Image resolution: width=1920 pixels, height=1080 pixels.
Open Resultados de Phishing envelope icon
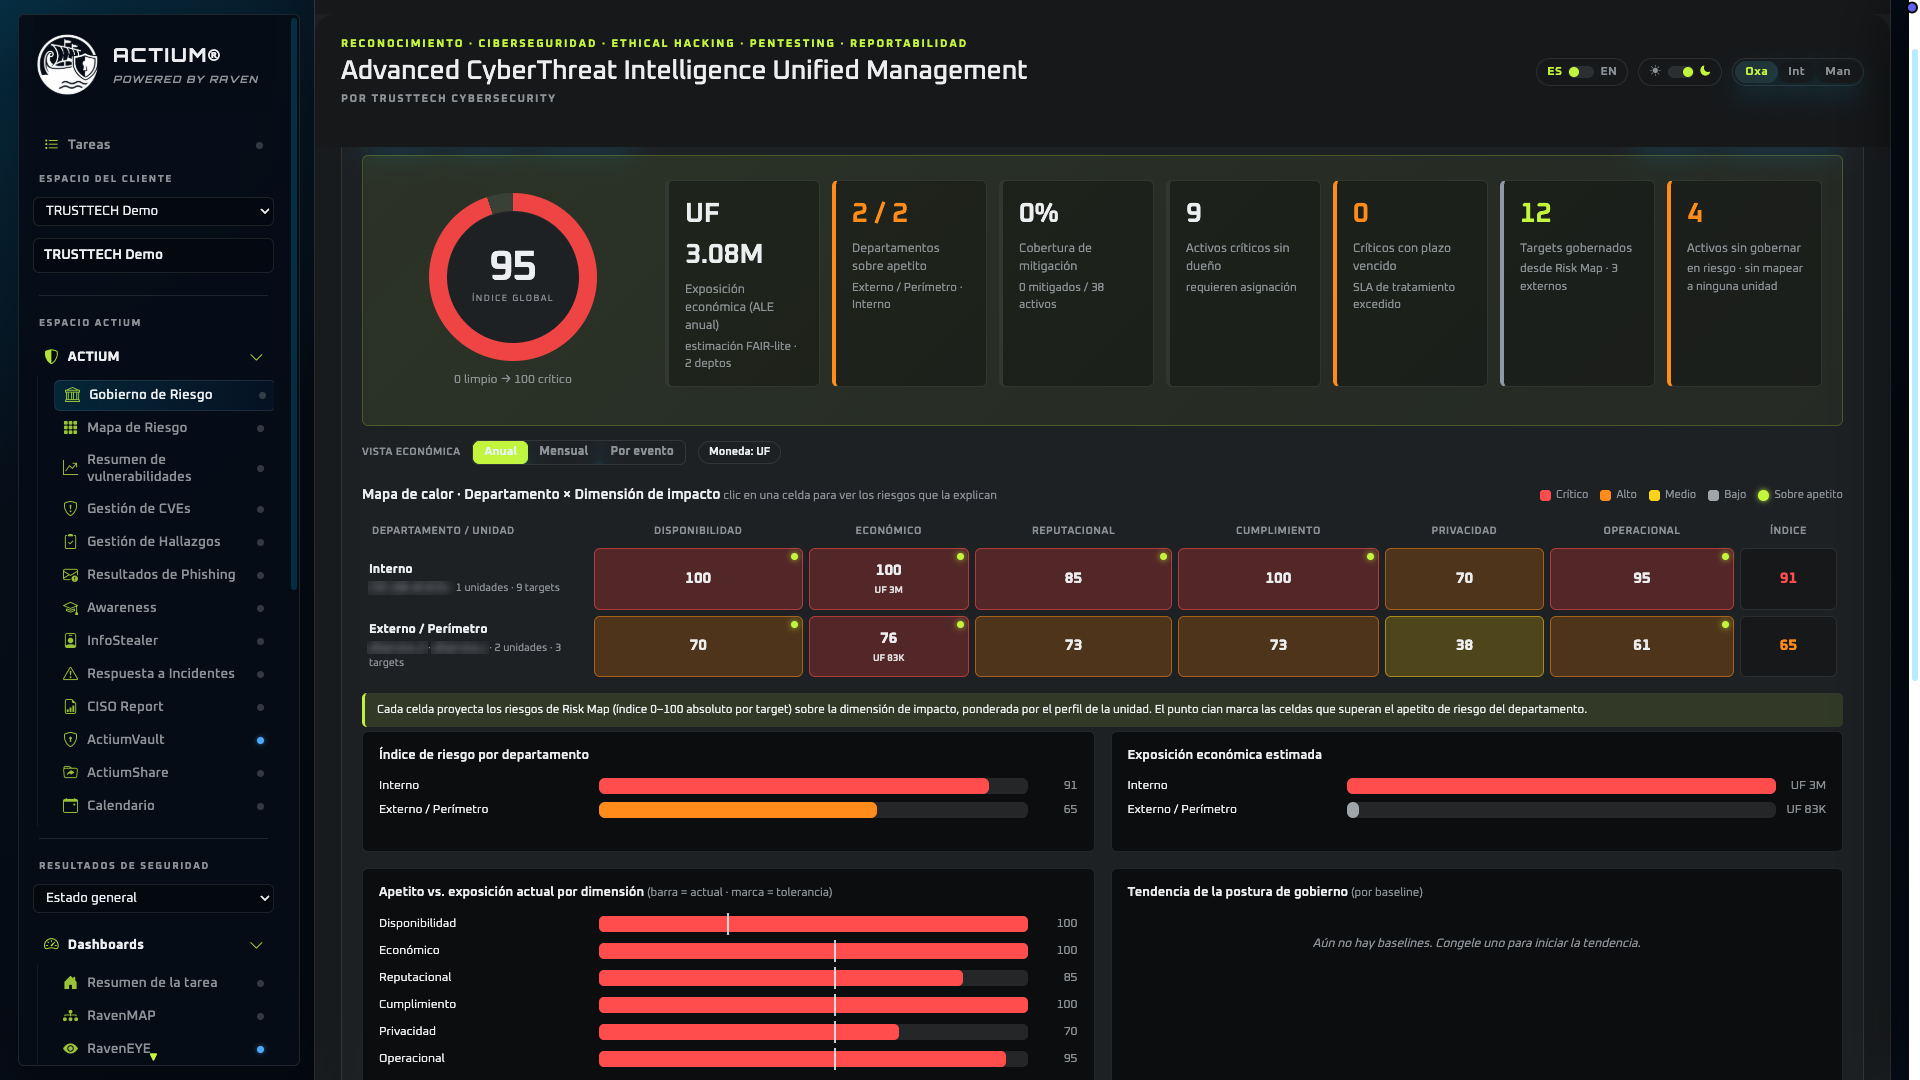[70, 575]
